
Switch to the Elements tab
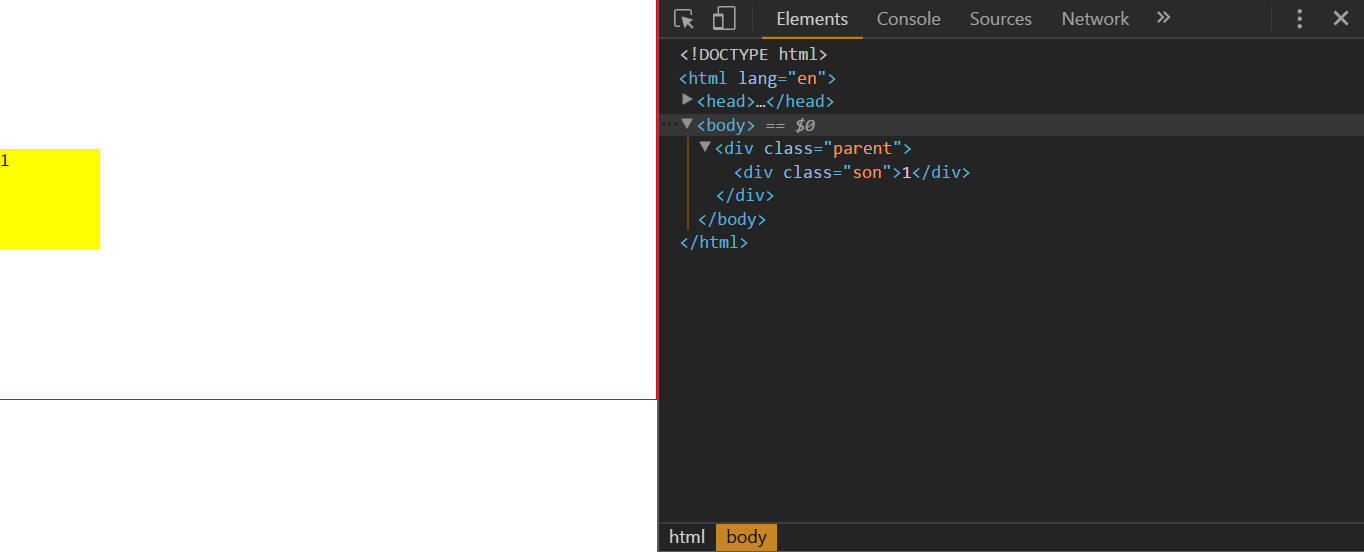click(812, 19)
